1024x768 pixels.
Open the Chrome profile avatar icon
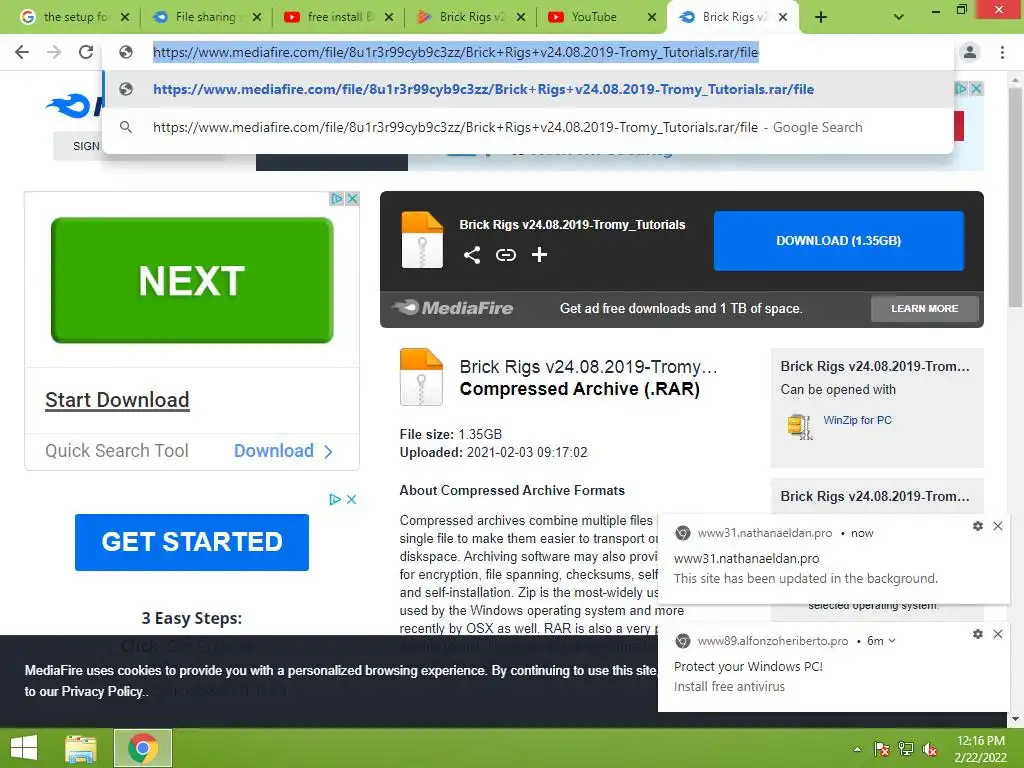pyautogui.click(x=970, y=52)
